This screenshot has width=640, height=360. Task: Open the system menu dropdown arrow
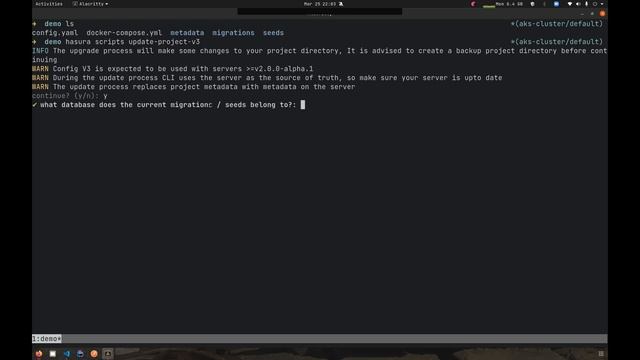pos(602,4)
